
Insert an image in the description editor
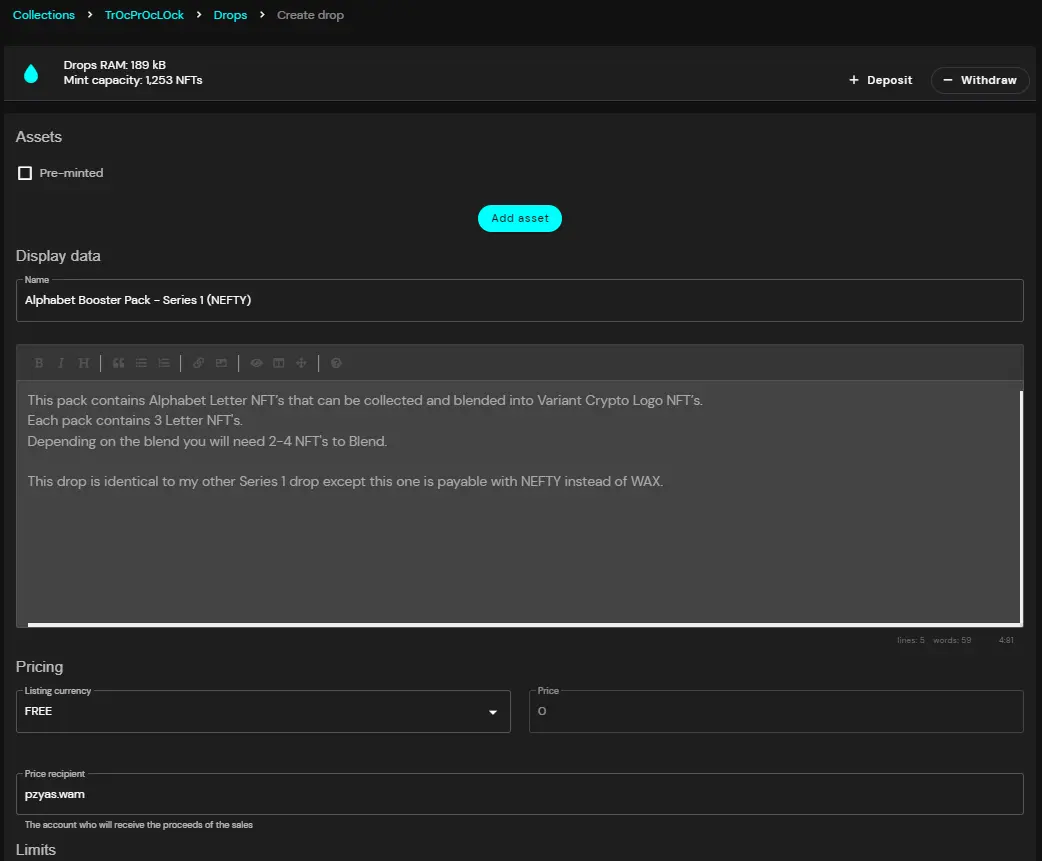(221, 363)
